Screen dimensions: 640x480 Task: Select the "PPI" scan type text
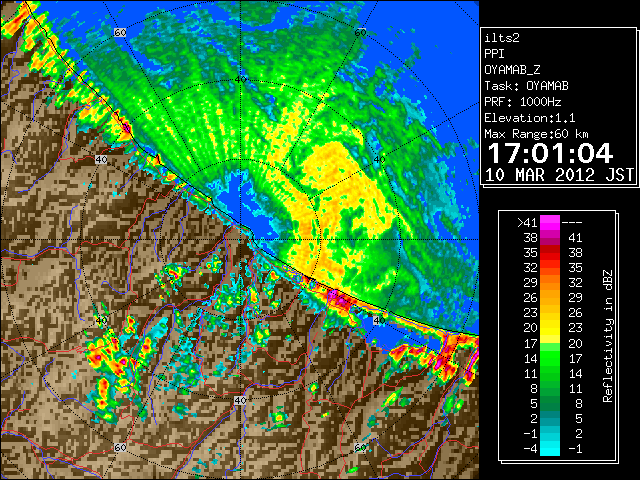pyautogui.click(x=494, y=54)
